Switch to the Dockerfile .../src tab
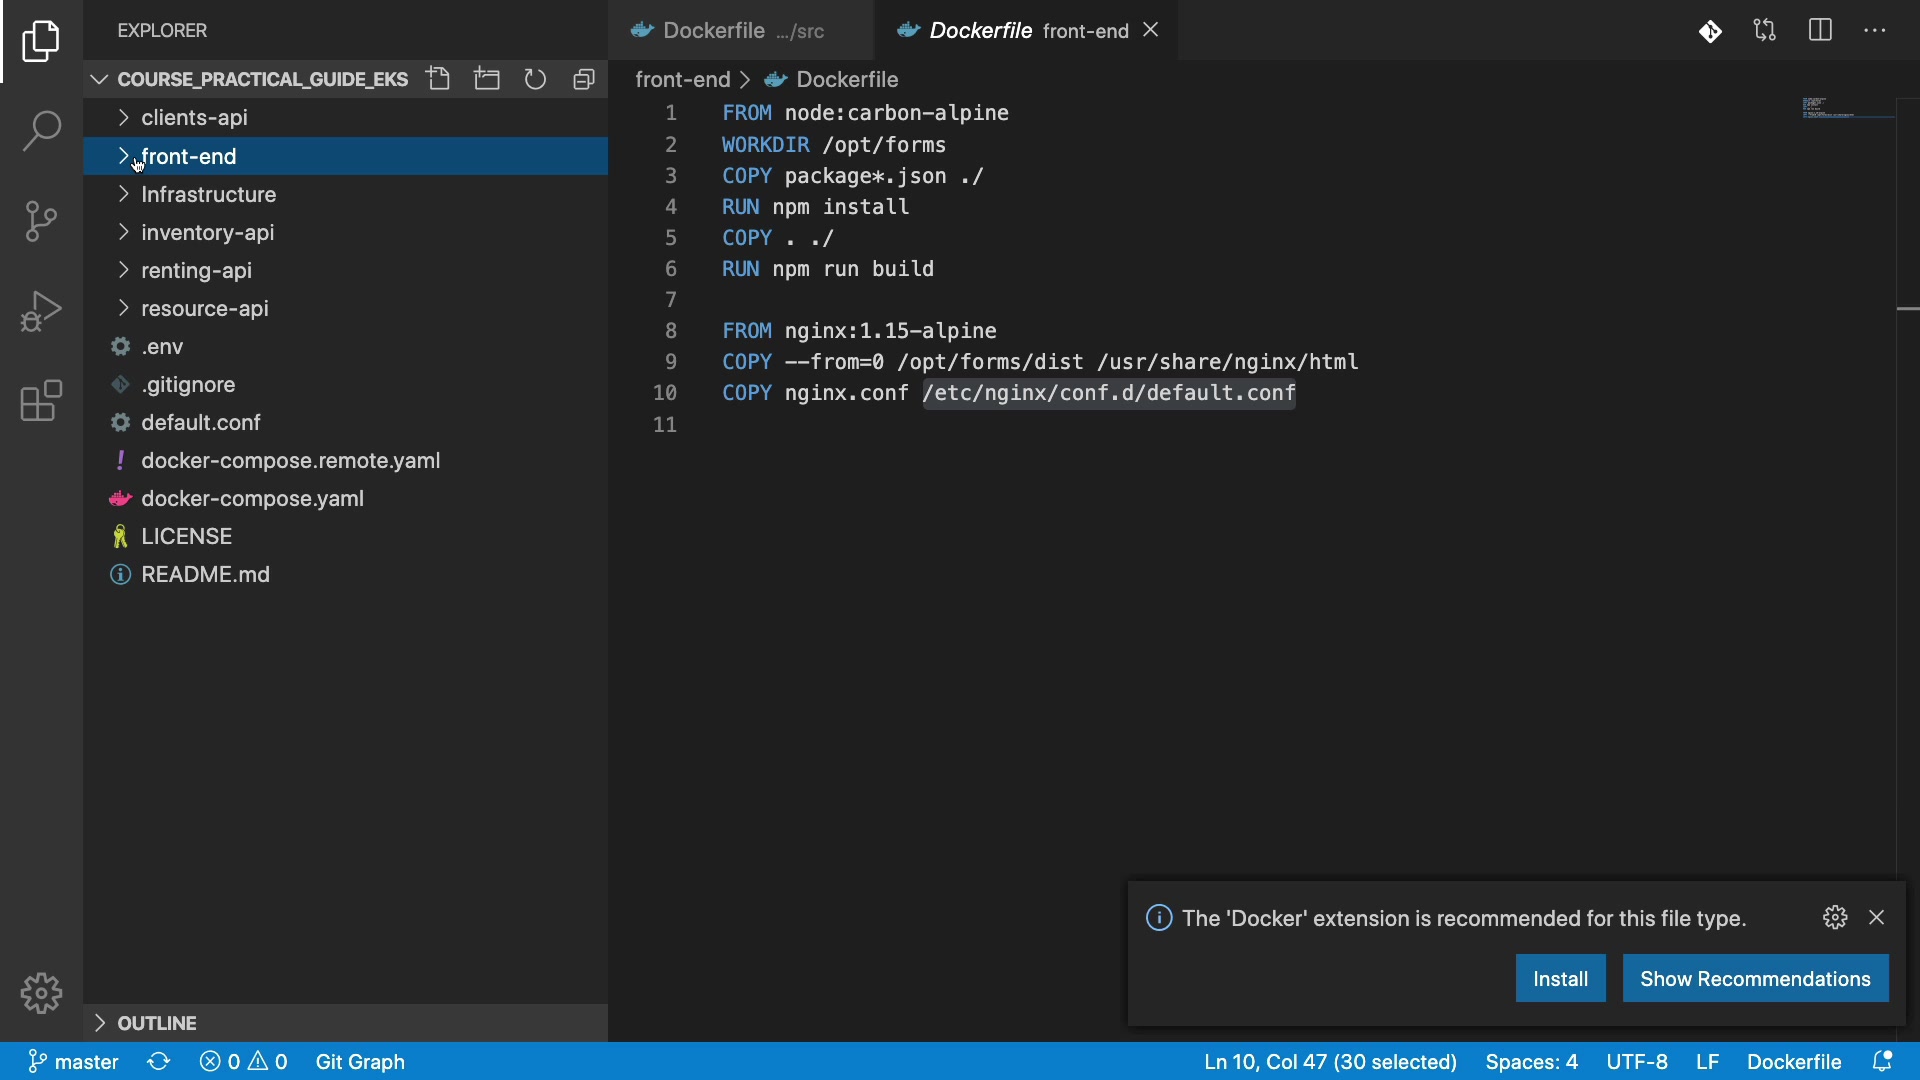This screenshot has width=1920, height=1080. (741, 31)
